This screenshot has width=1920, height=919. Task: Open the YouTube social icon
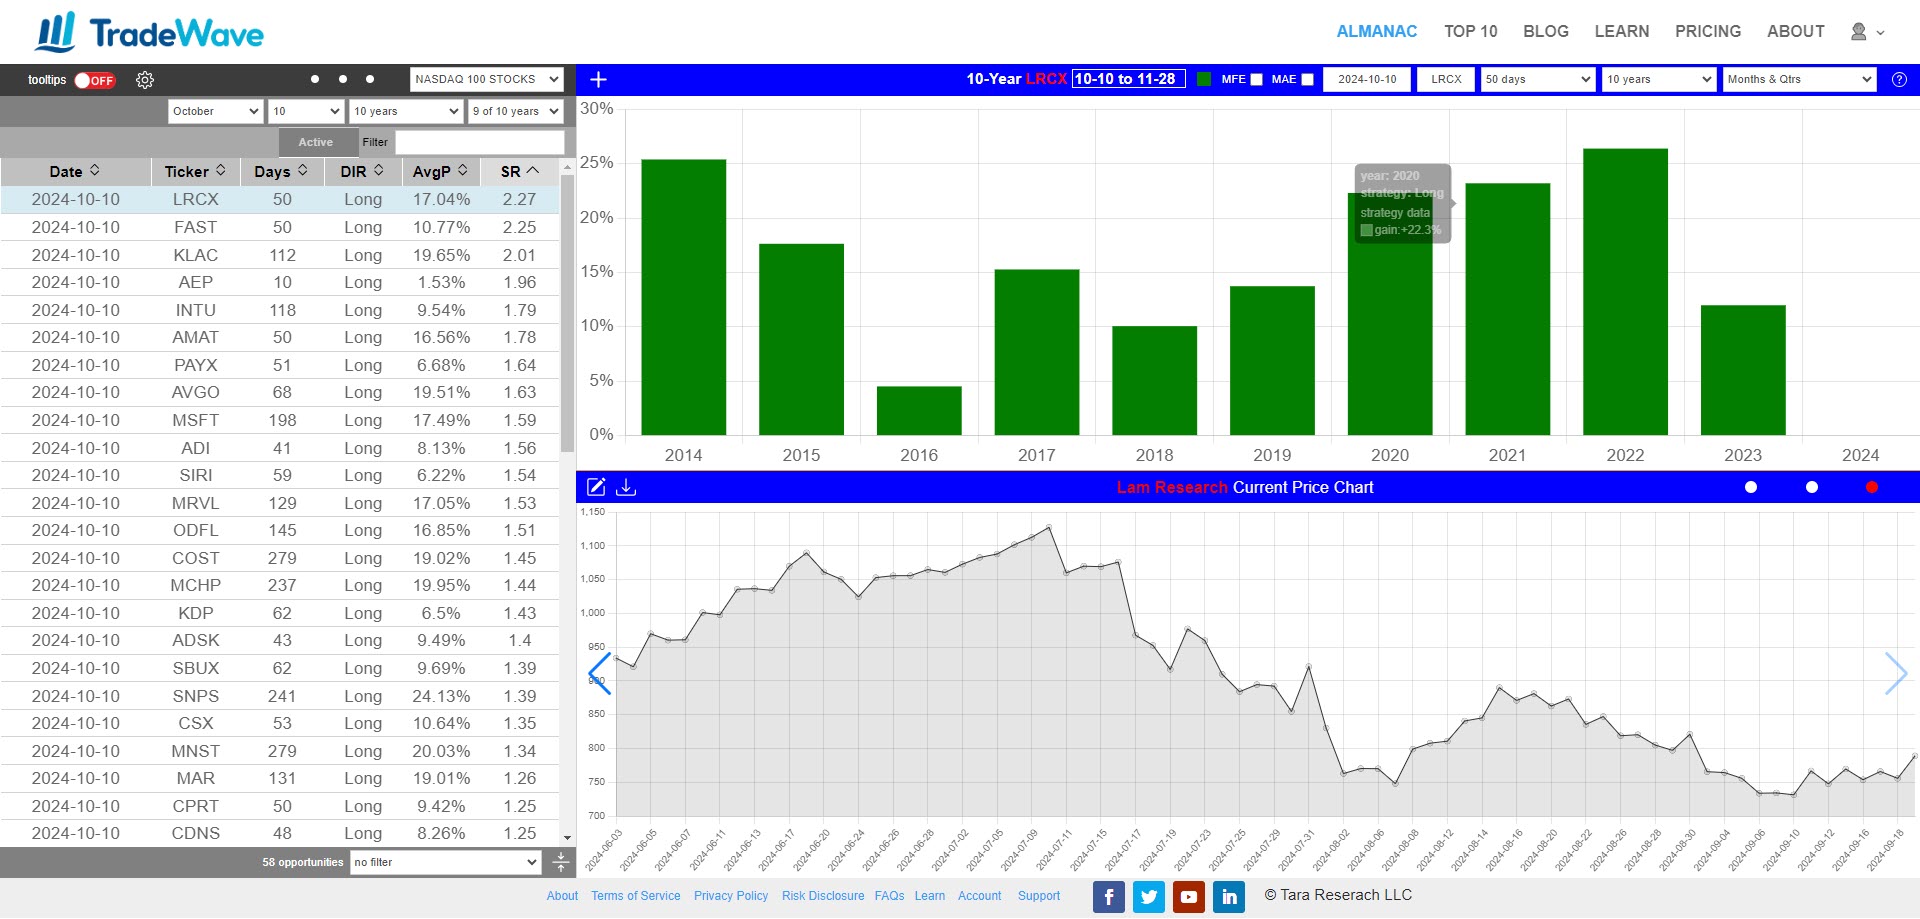(1188, 897)
